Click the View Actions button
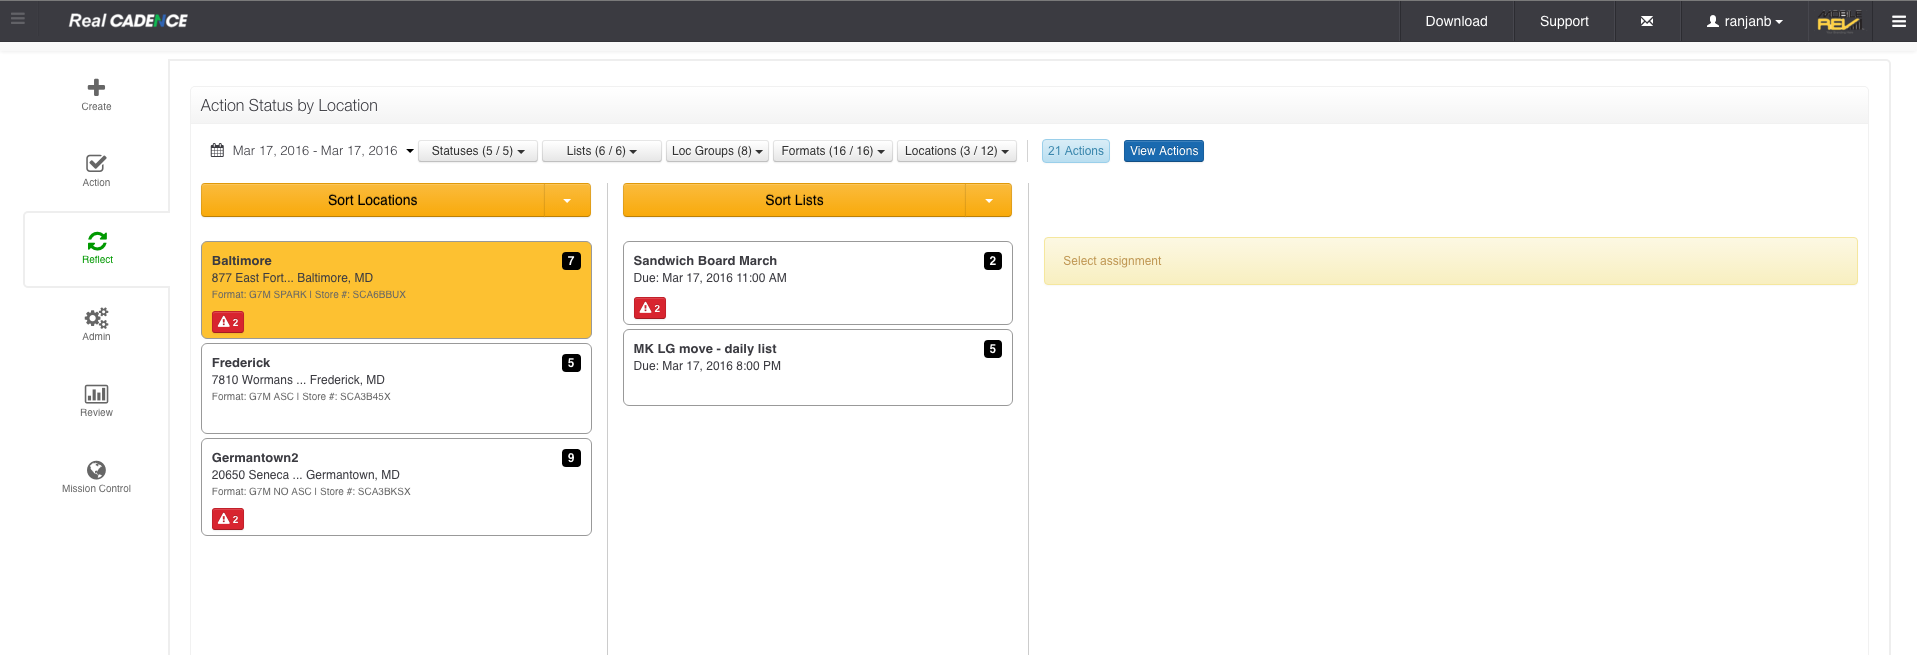Viewport: 1917px width, 655px height. (x=1163, y=151)
